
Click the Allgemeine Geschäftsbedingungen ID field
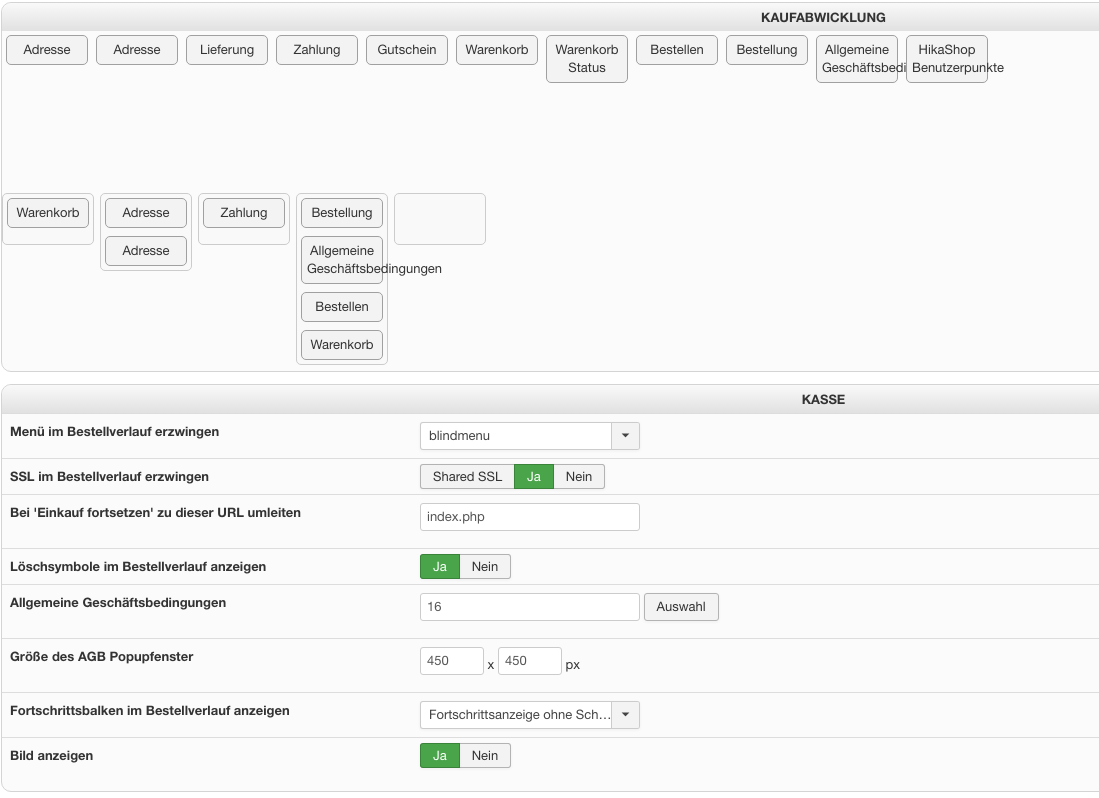tap(529, 607)
